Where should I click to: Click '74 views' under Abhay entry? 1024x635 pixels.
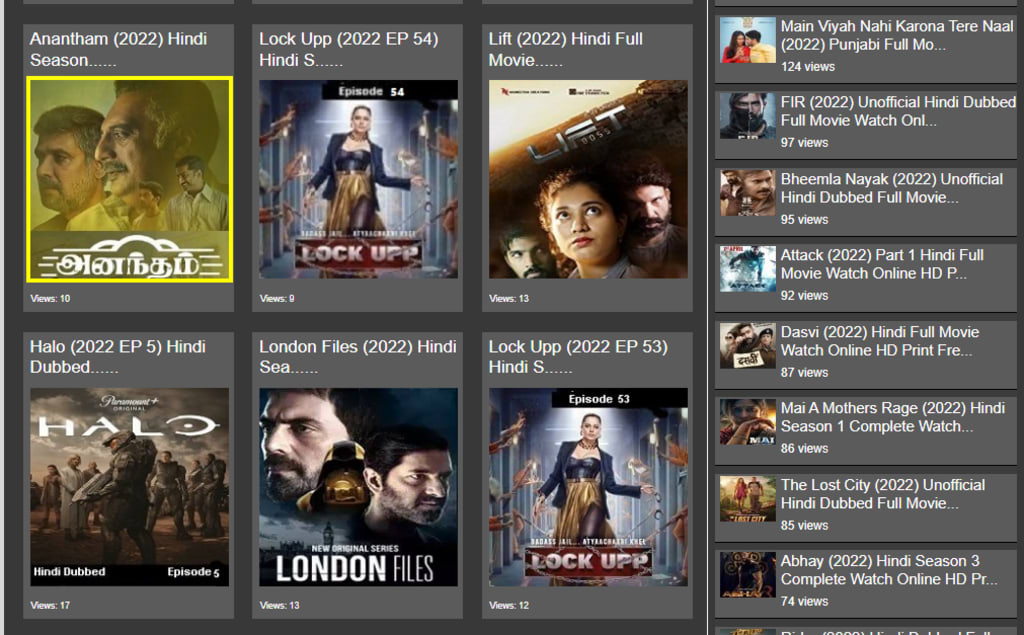pos(805,601)
